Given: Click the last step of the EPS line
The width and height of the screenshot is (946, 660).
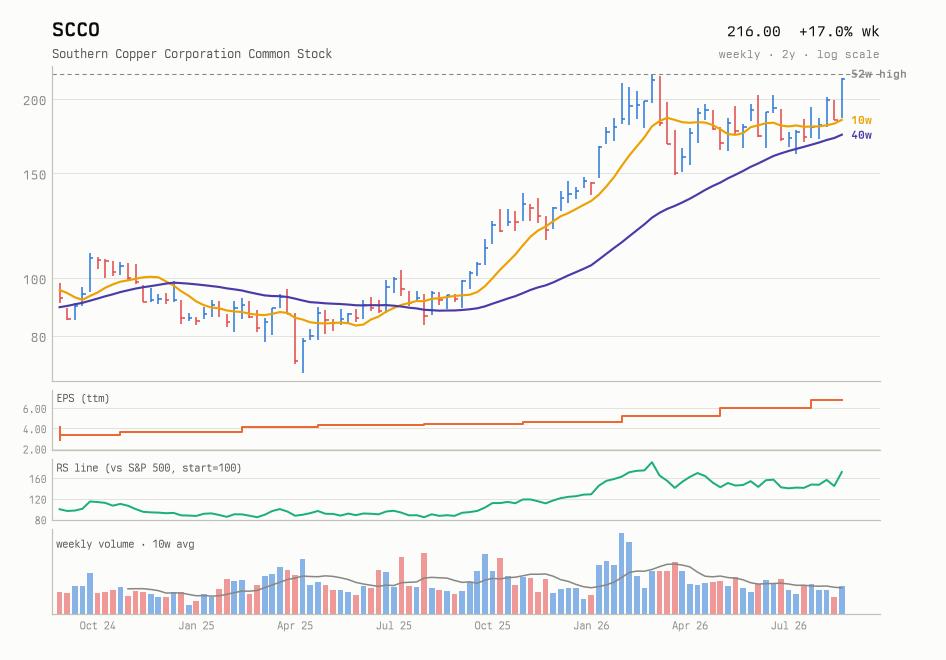Looking at the screenshot, I should [827, 400].
